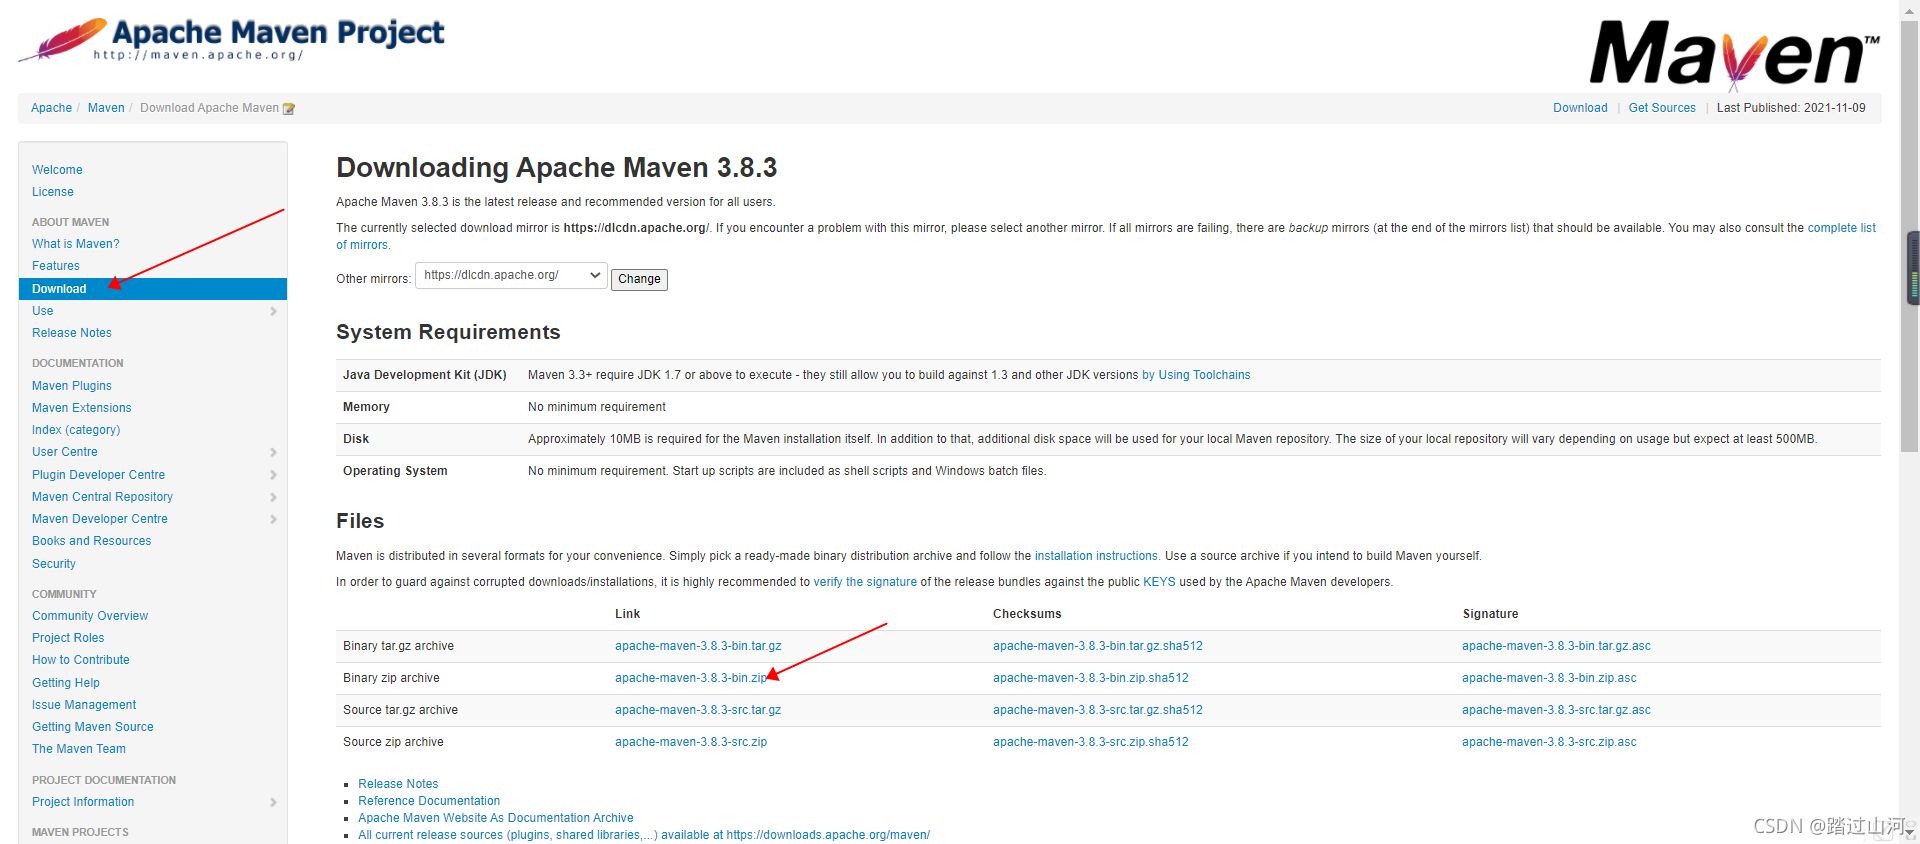
Task: Expand the Plugin Developer Centre chevron
Action: click(x=273, y=475)
